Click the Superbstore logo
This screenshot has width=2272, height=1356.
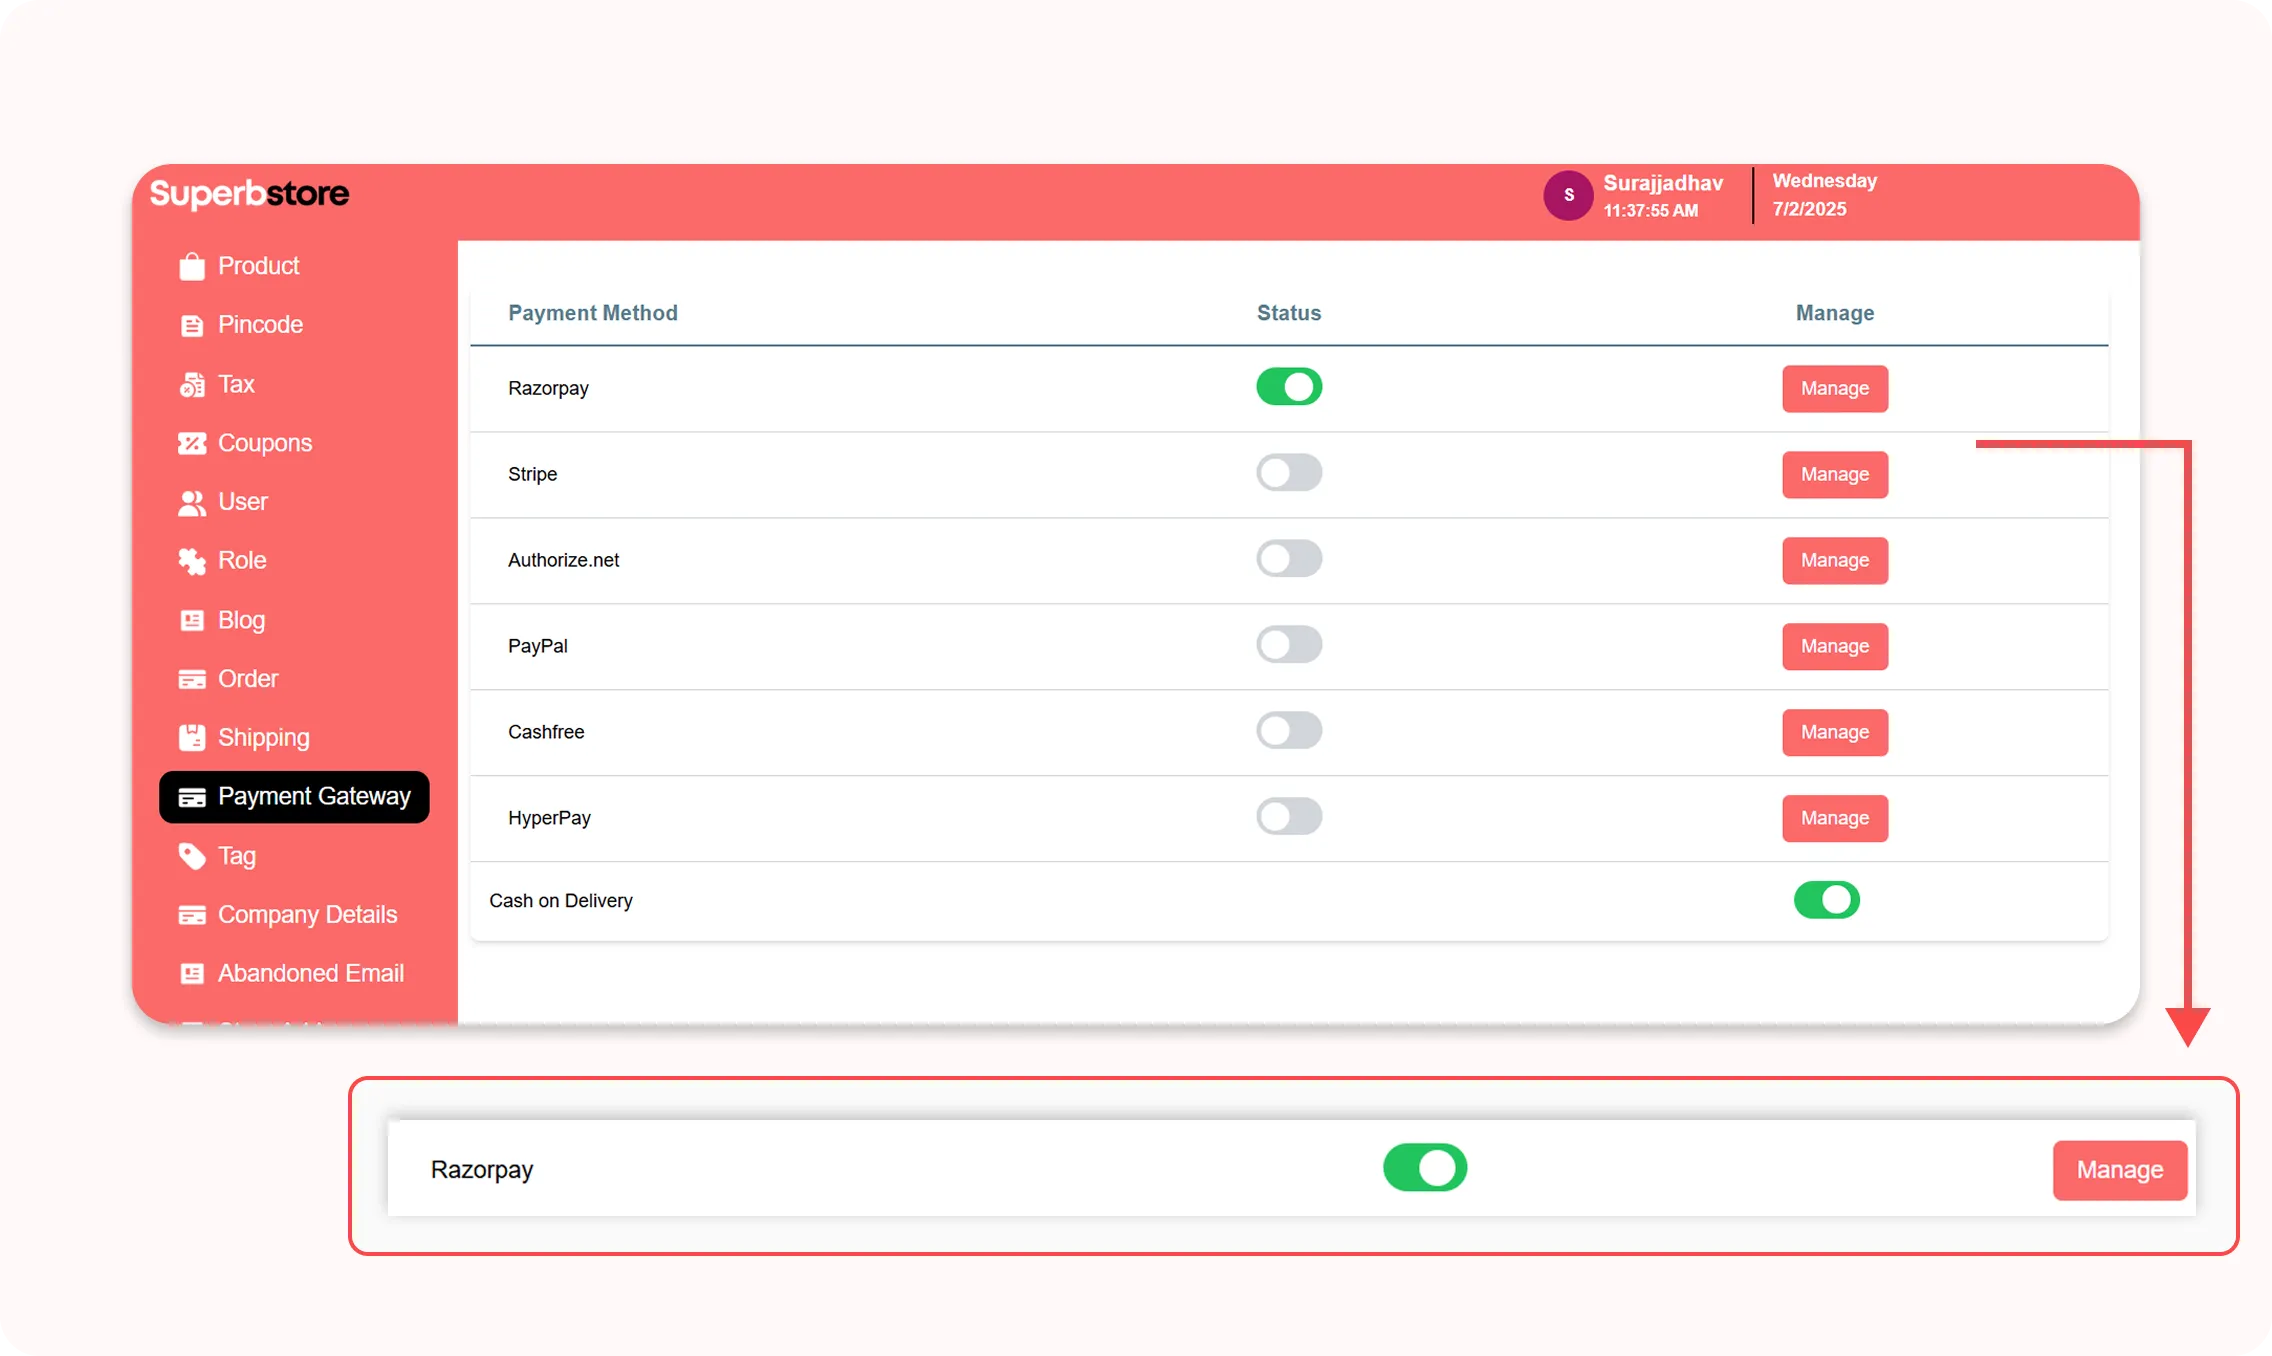pyautogui.click(x=249, y=193)
